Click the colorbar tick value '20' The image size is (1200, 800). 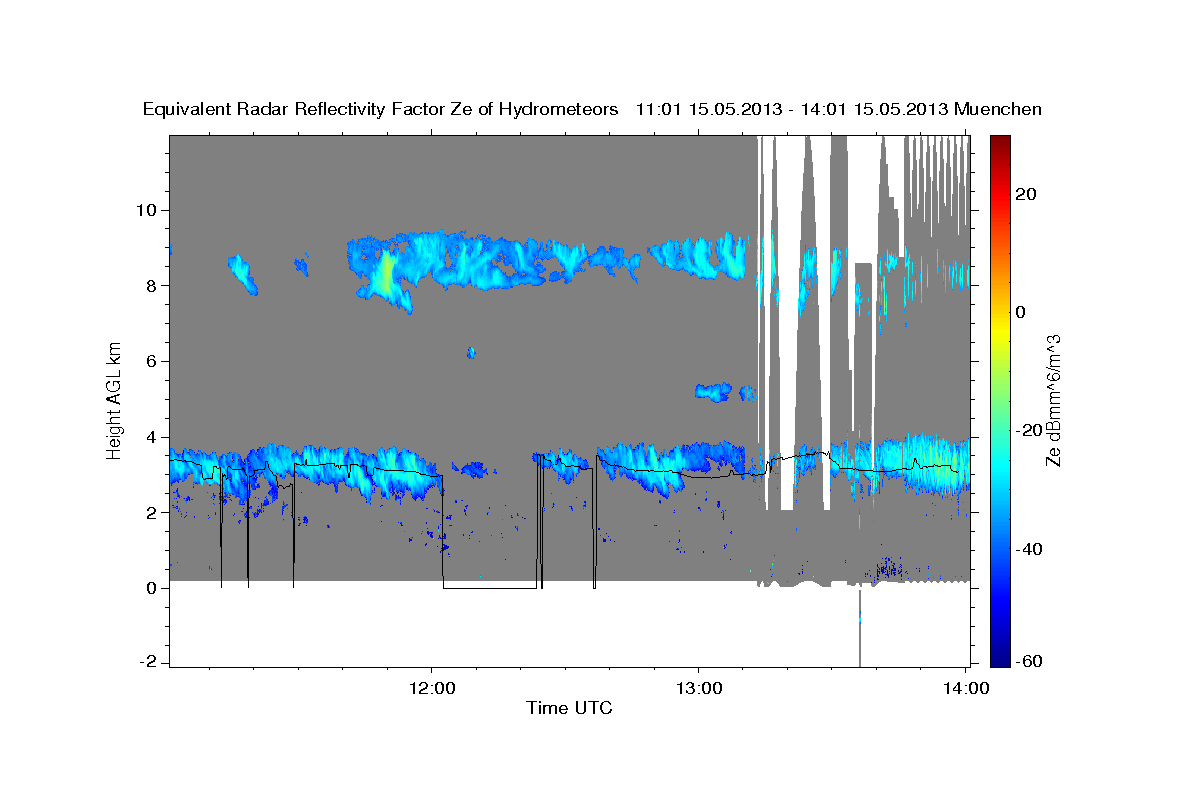point(1024,193)
